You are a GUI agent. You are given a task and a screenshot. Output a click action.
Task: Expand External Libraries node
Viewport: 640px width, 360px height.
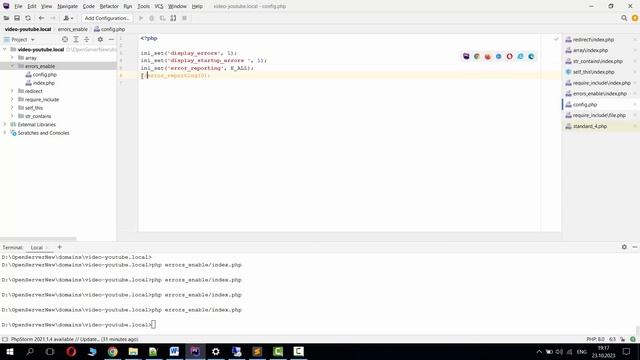pos(5,124)
